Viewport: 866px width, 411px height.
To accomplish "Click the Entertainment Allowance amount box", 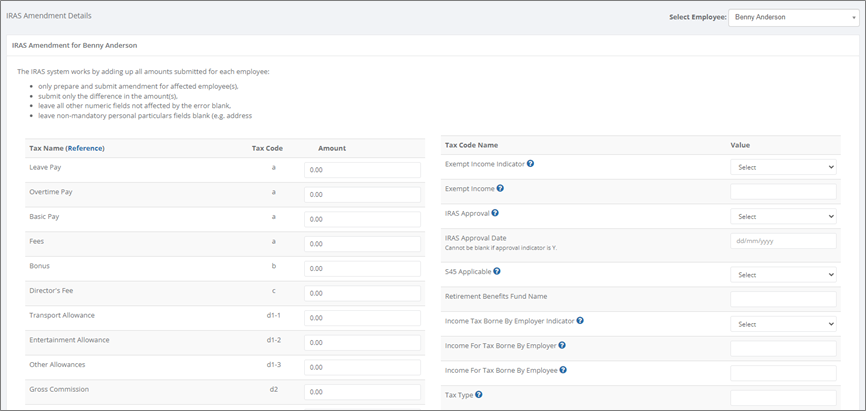I will 362,342.
